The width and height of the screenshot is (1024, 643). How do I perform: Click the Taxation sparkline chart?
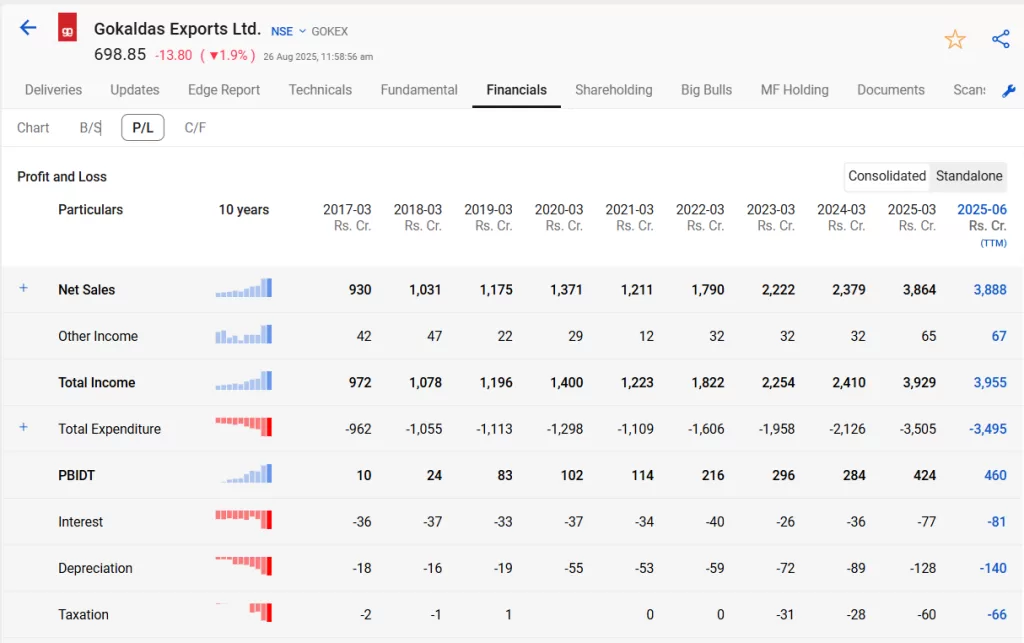click(244, 612)
